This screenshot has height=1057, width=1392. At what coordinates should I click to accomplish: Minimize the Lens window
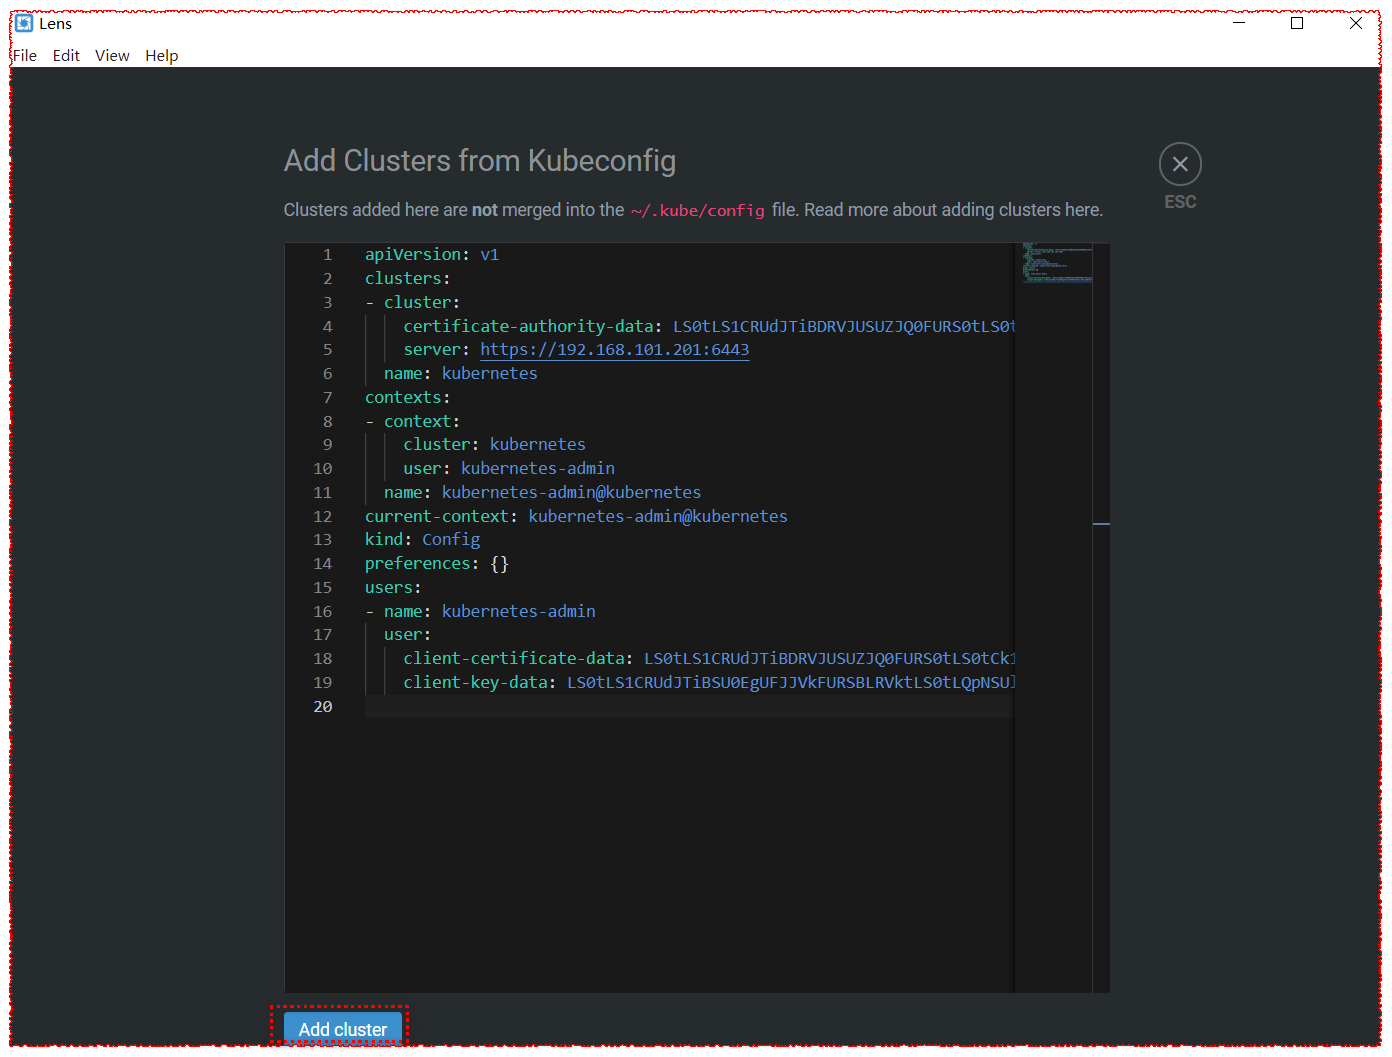1239,23
